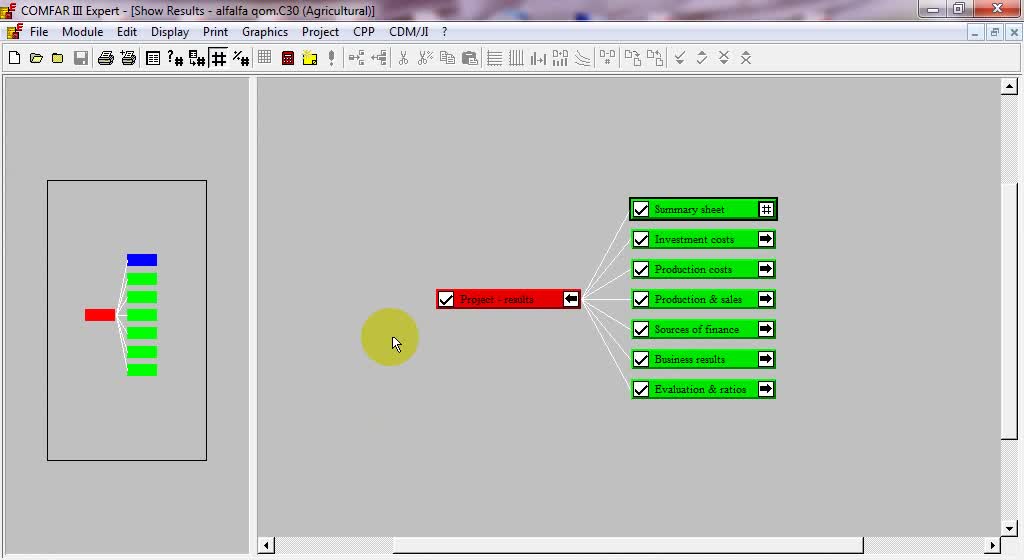Toggle the Project - results checkbox
The width and height of the screenshot is (1024, 560).
(x=446, y=299)
